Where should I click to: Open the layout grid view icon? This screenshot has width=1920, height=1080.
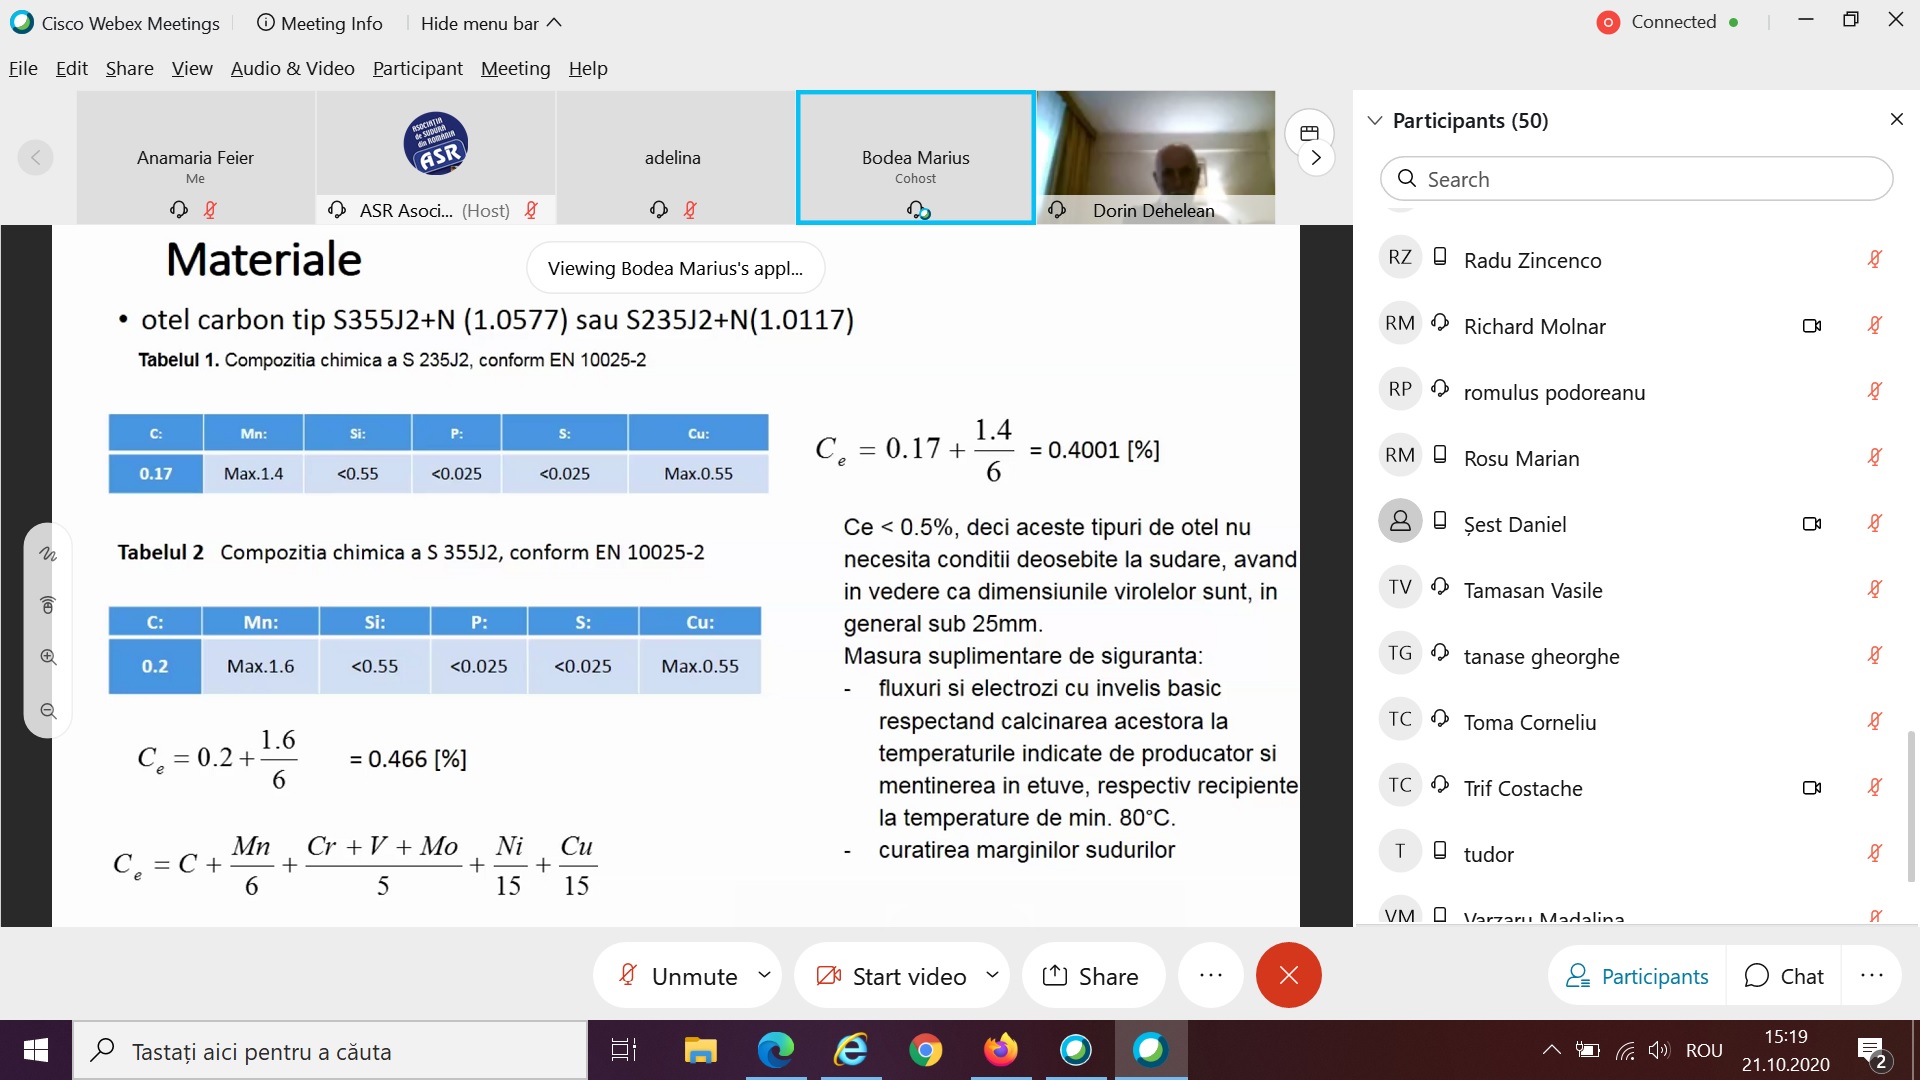(x=1309, y=133)
